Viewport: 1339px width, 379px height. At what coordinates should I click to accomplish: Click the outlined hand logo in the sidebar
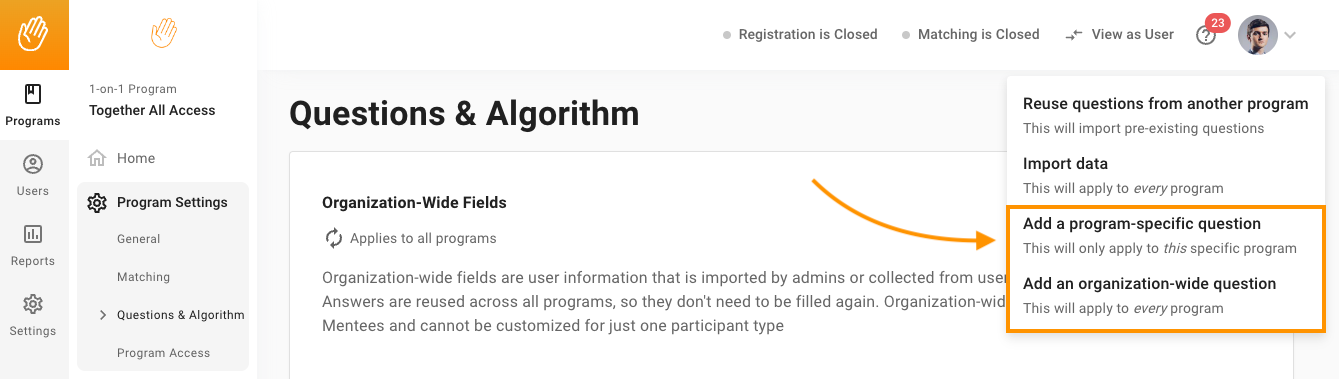164,34
